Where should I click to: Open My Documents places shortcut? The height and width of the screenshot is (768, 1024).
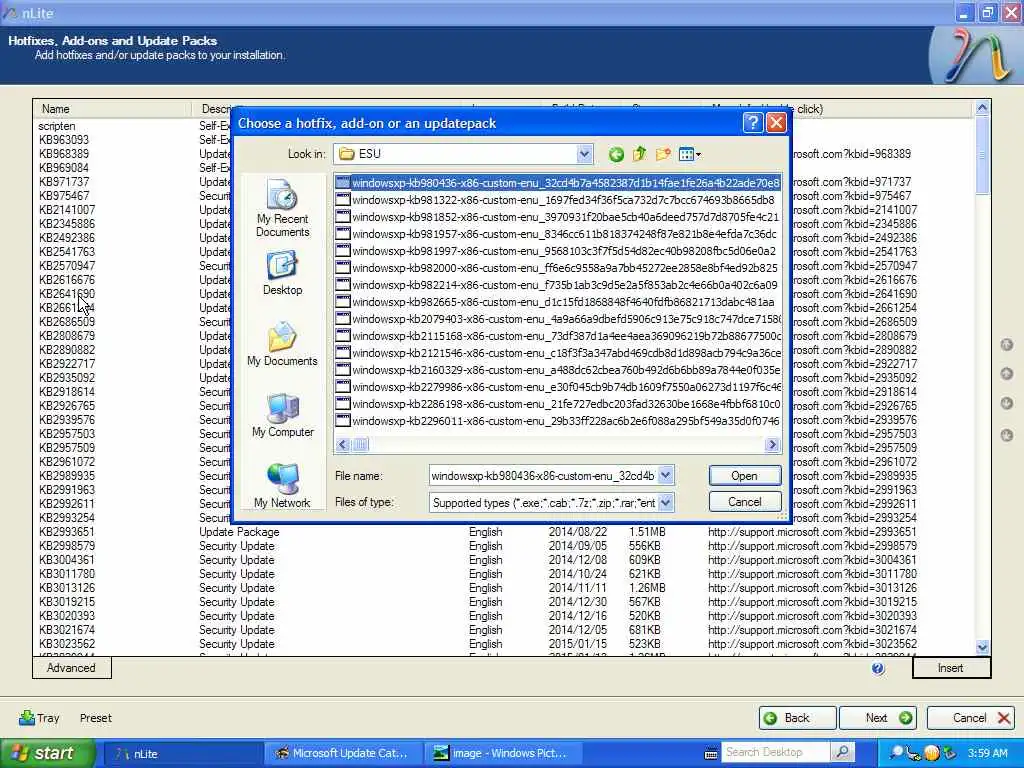point(282,344)
